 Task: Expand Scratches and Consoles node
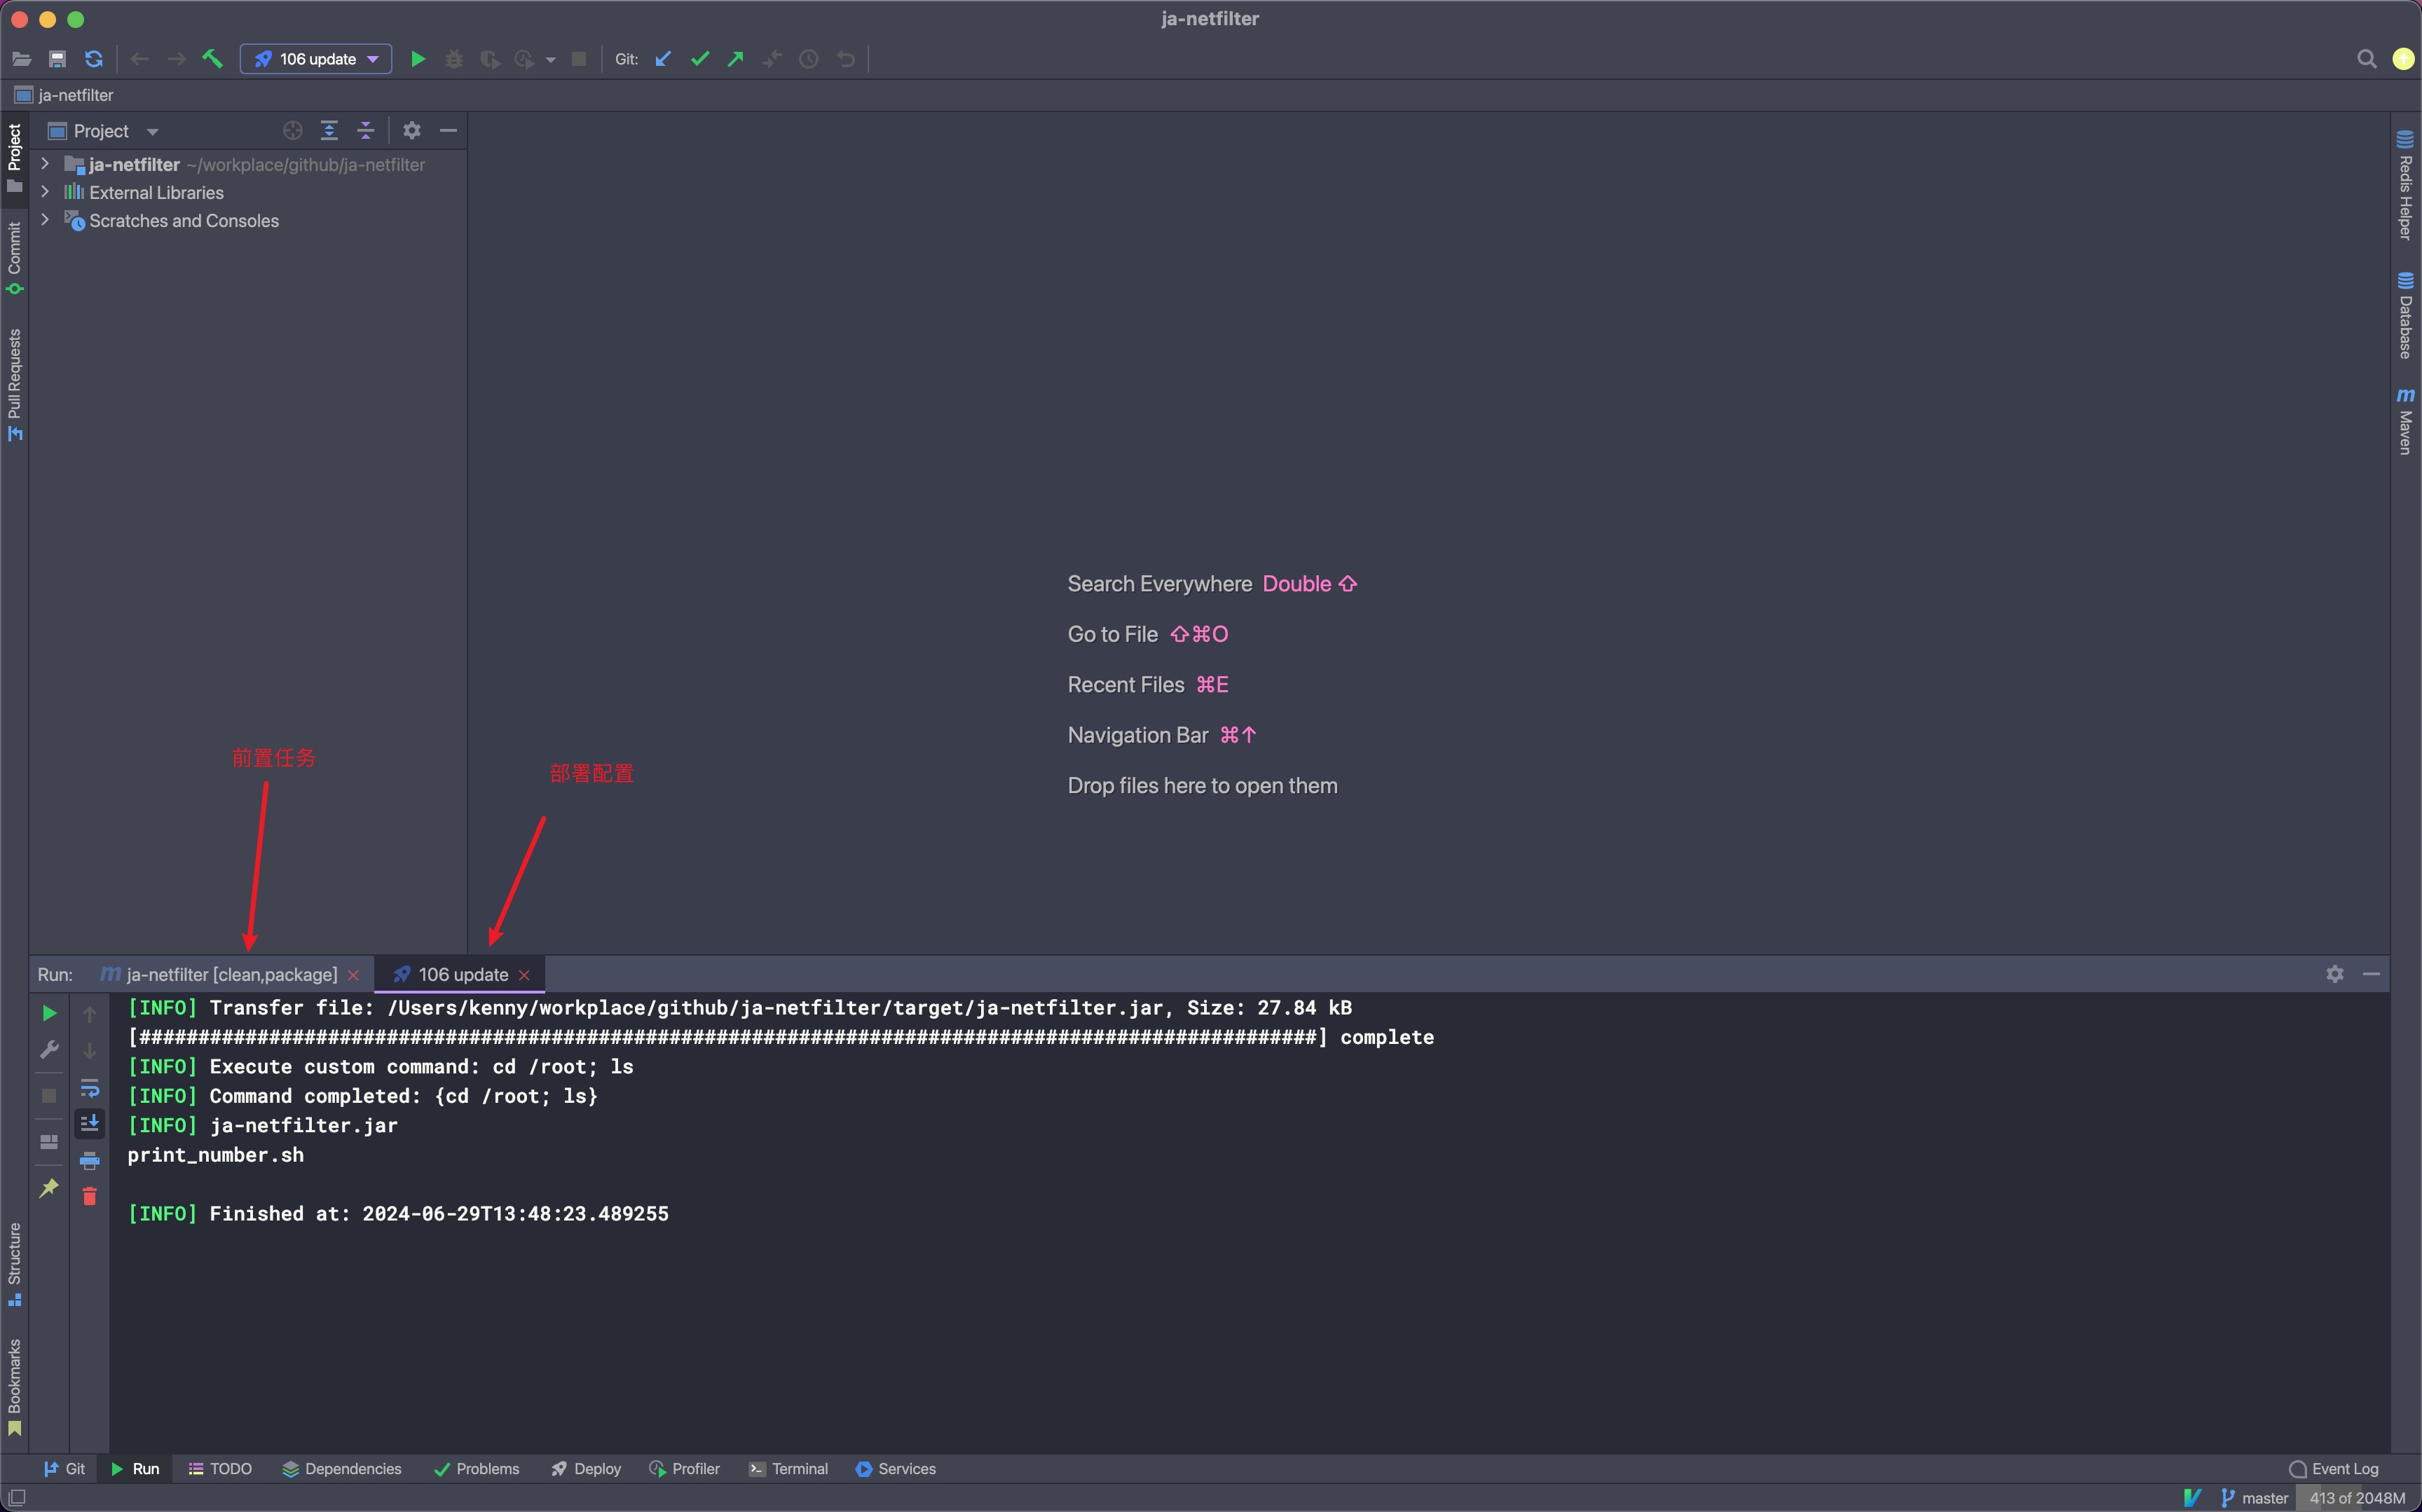pyautogui.click(x=45, y=219)
